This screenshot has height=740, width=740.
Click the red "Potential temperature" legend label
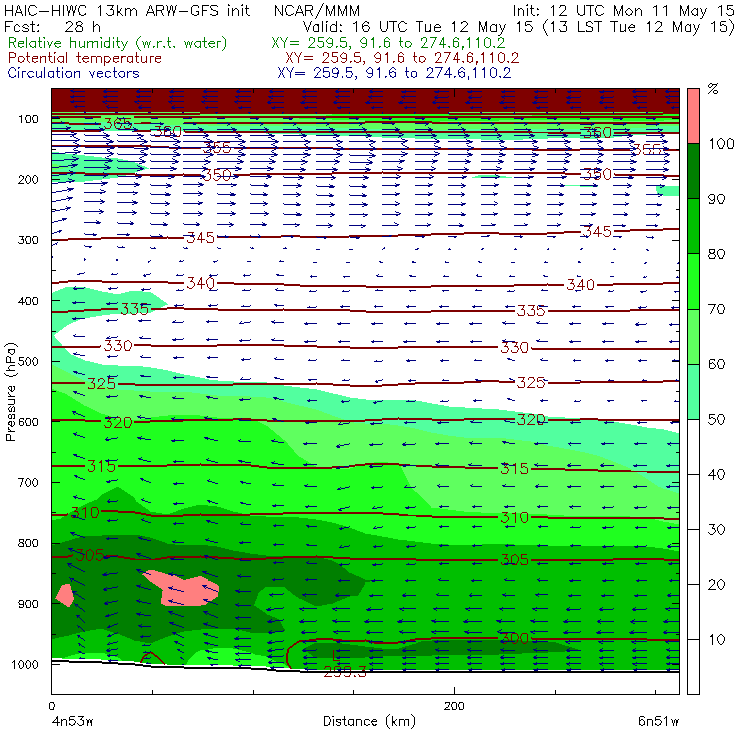[84, 58]
